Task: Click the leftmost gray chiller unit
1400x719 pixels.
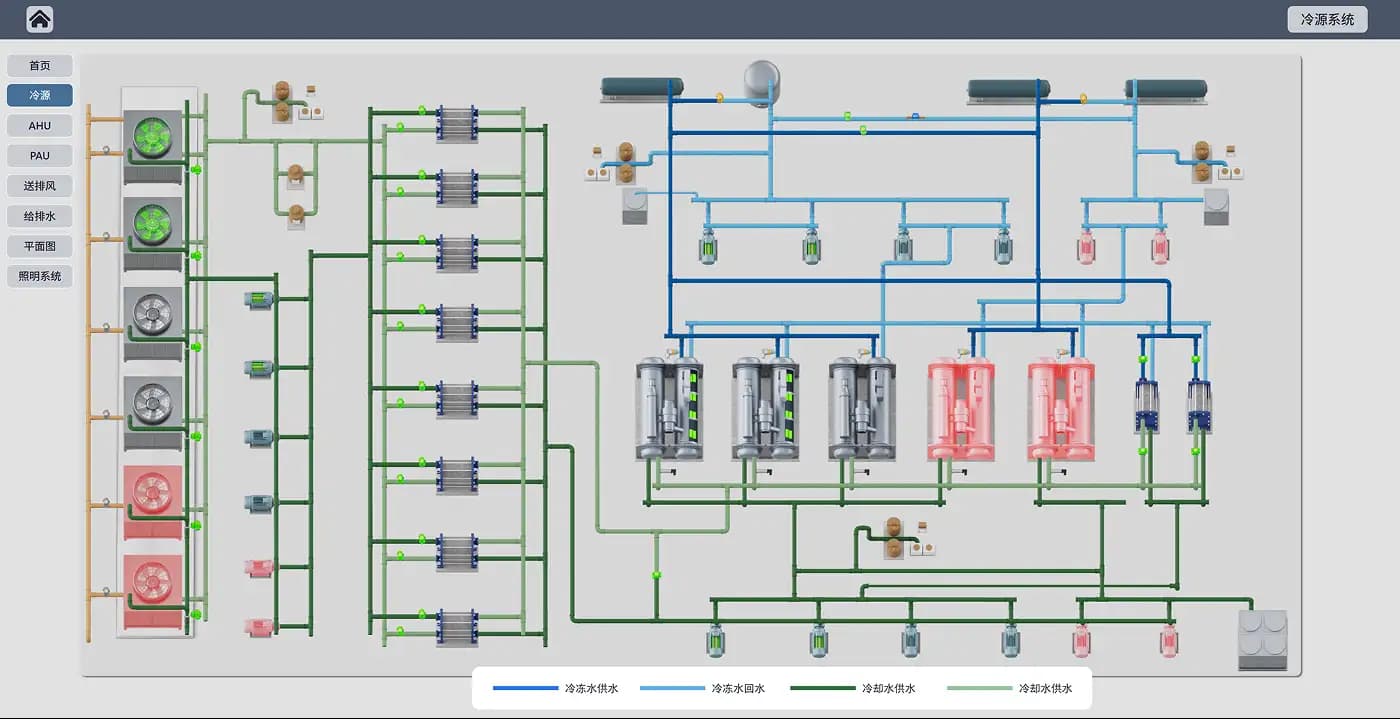Action: (670, 410)
